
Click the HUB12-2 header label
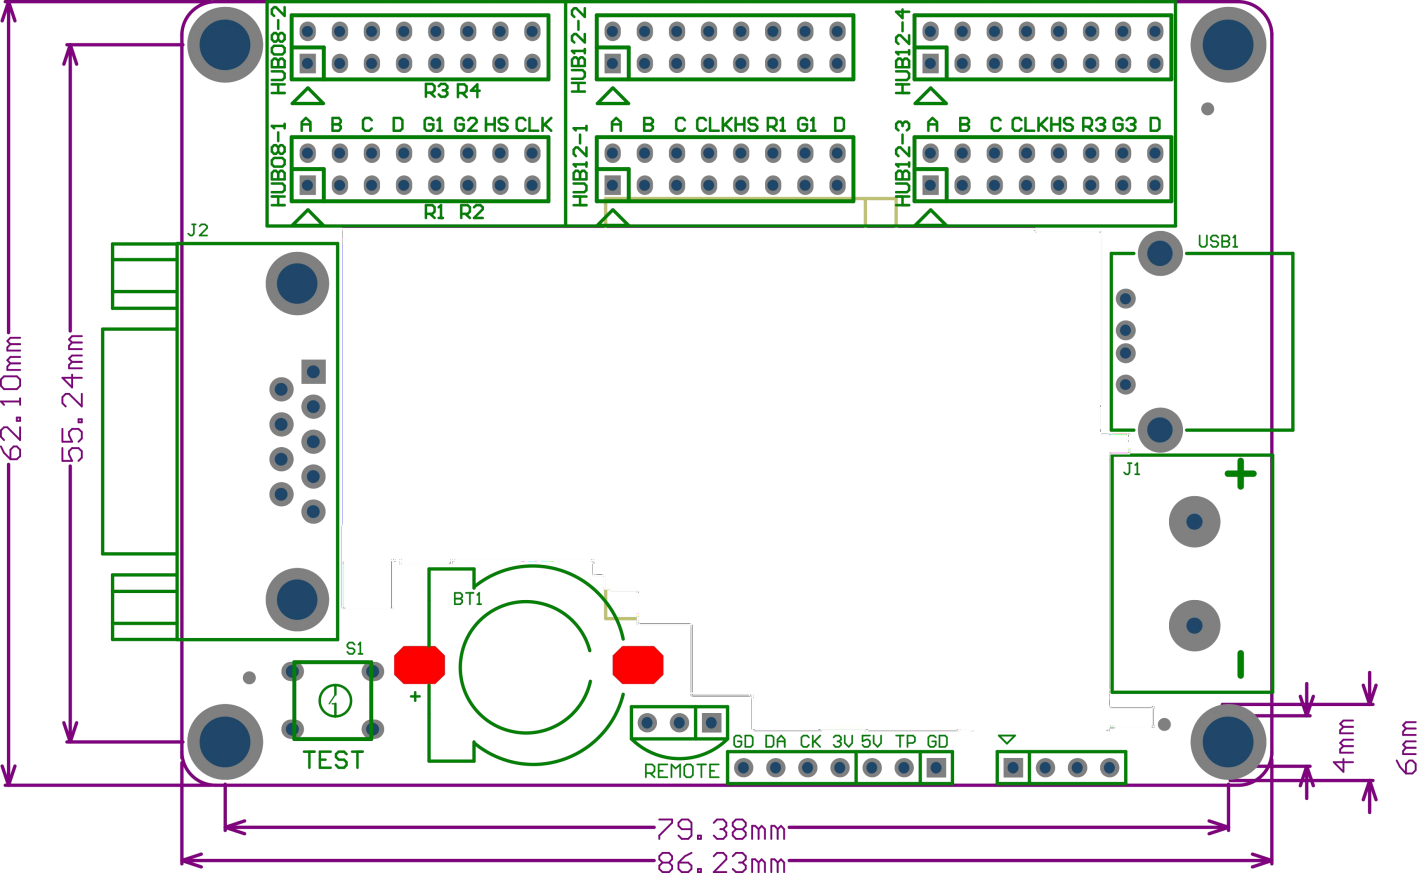click(x=578, y=50)
